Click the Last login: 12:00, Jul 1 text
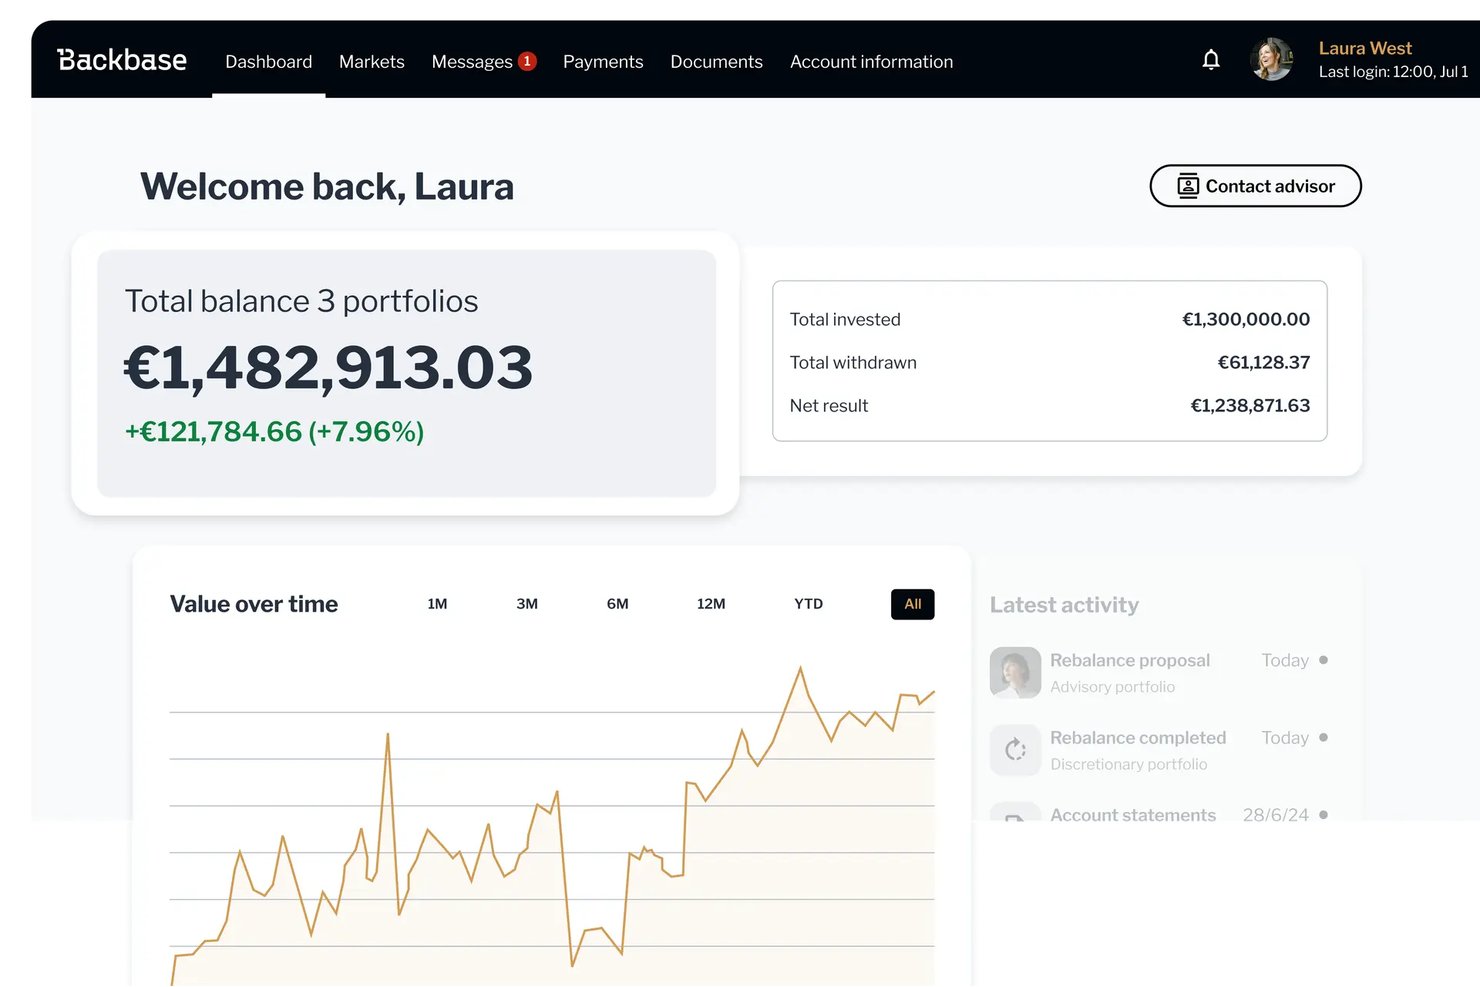Image resolution: width=1480 pixels, height=987 pixels. [x=1394, y=72]
